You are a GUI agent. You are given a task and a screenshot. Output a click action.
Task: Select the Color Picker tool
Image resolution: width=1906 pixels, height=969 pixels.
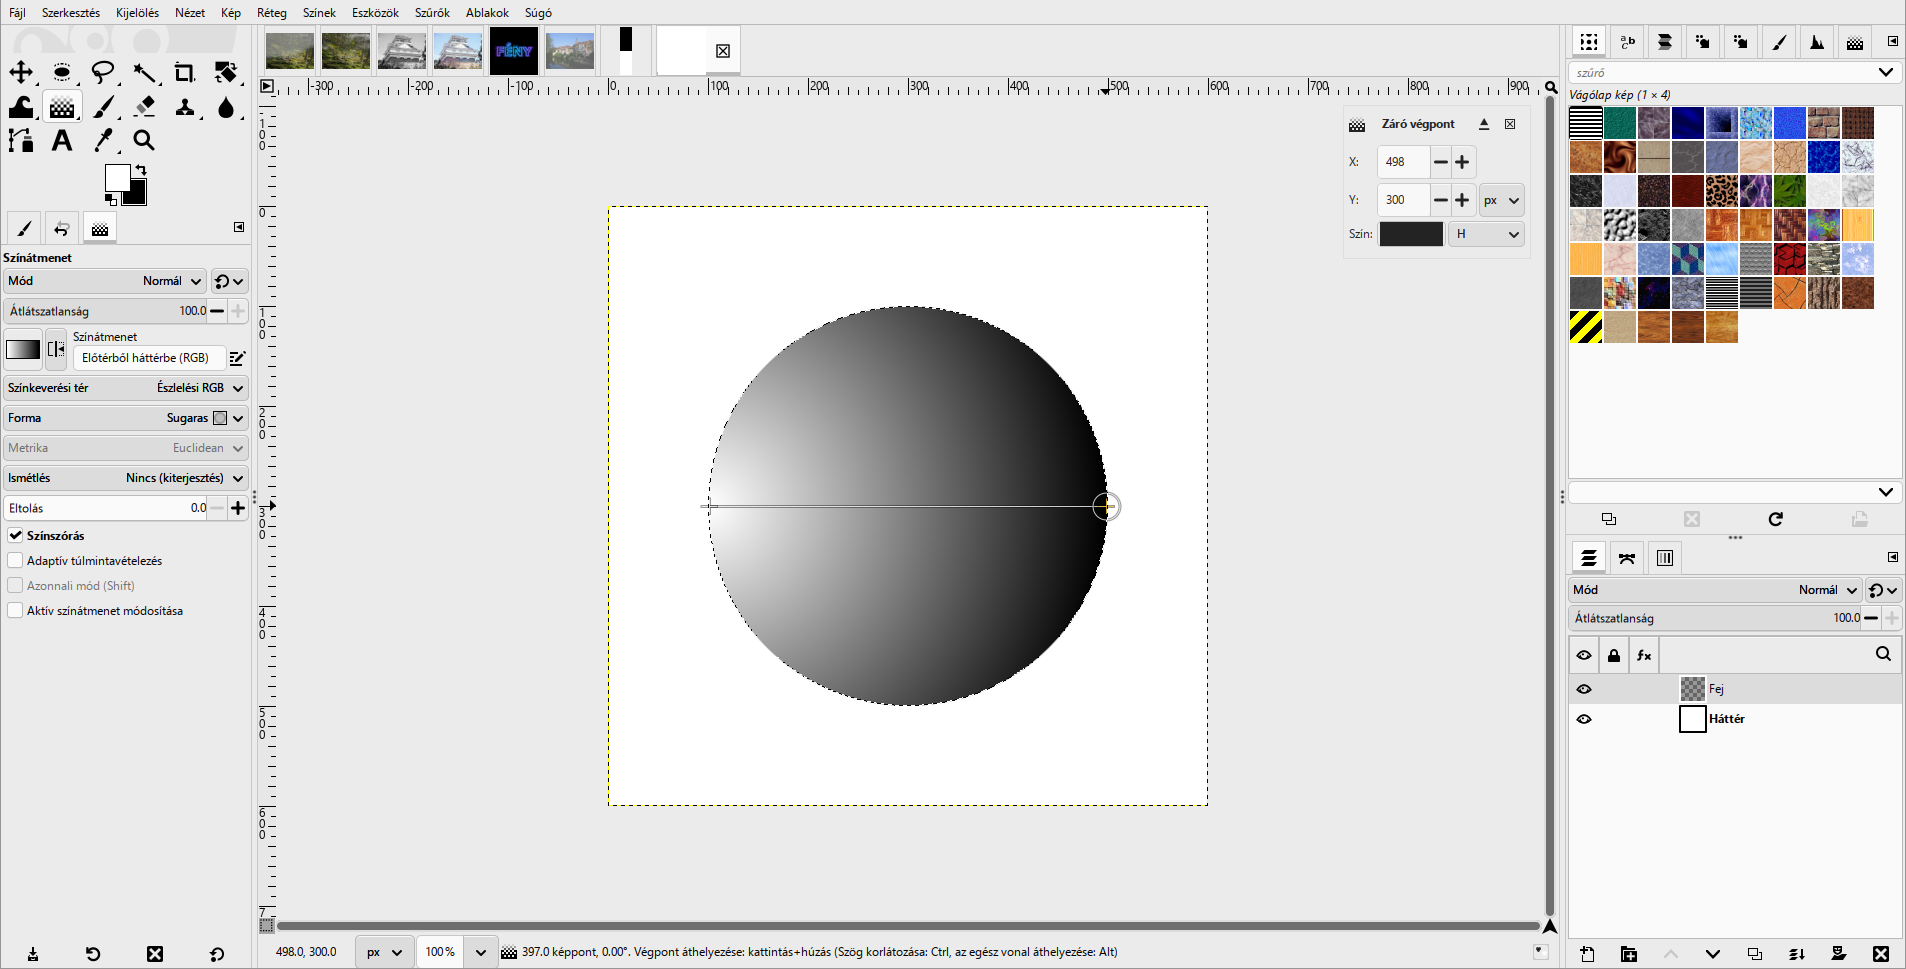click(x=103, y=141)
